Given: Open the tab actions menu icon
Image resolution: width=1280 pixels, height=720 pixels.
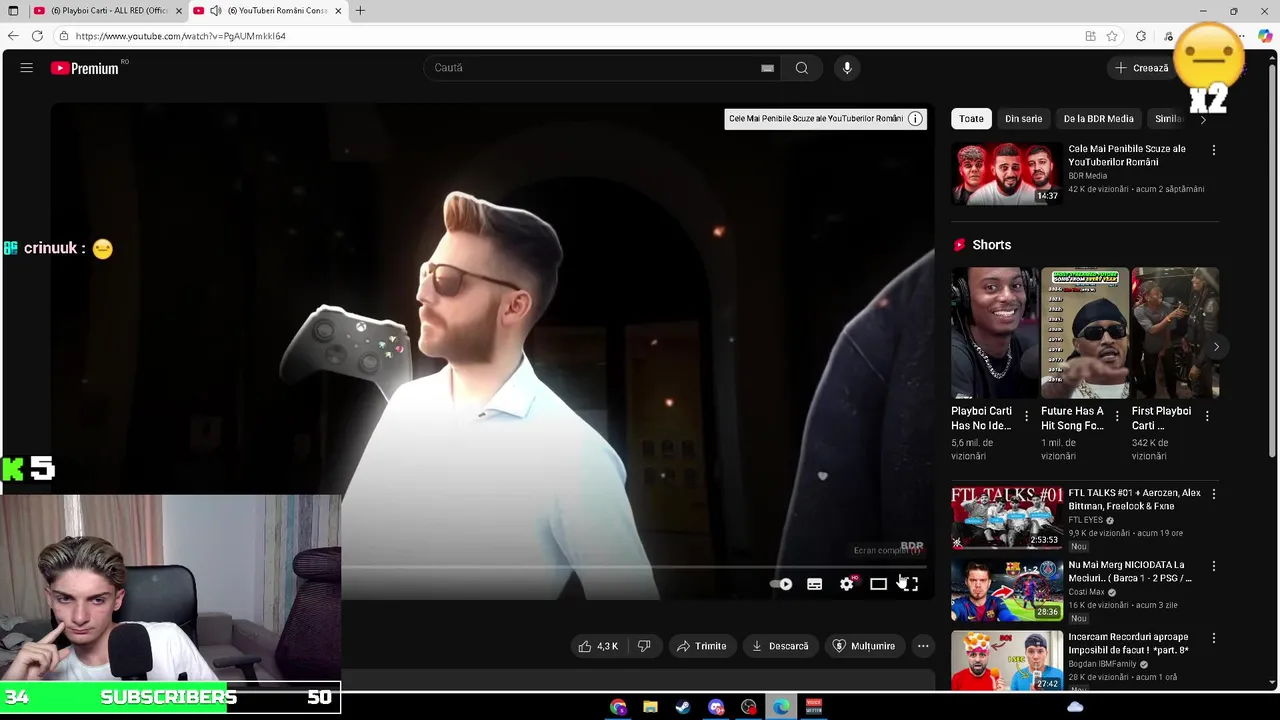Looking at the screenshot, I should (13, 11).
